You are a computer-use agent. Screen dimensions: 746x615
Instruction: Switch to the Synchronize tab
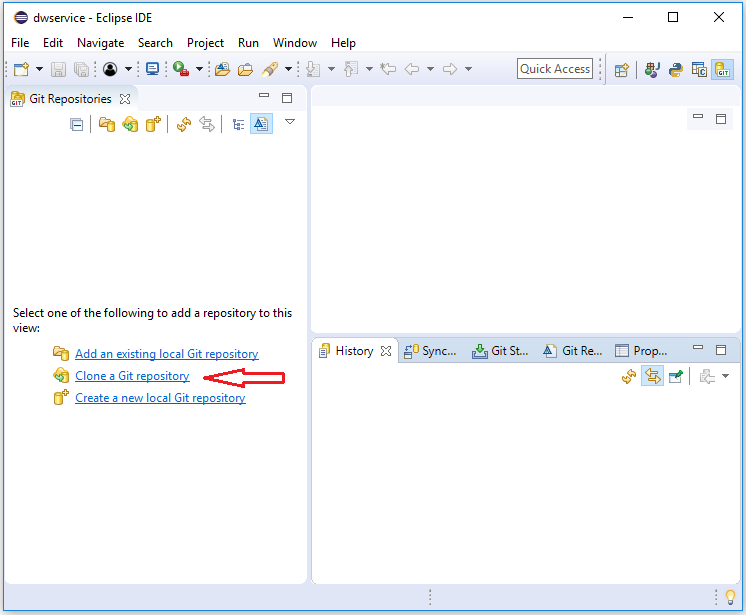(x=430, y=351)
